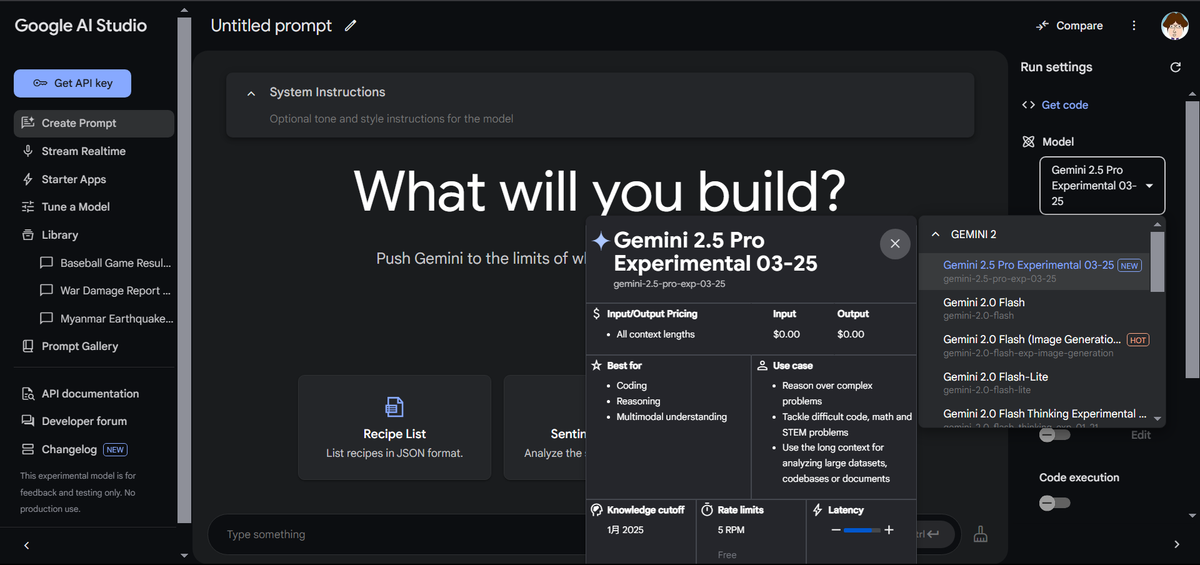Screen dimensions: 1200x565
Task: Open the three-dot more options menu
Action: pyautogui.click(x=1134, y=26)
